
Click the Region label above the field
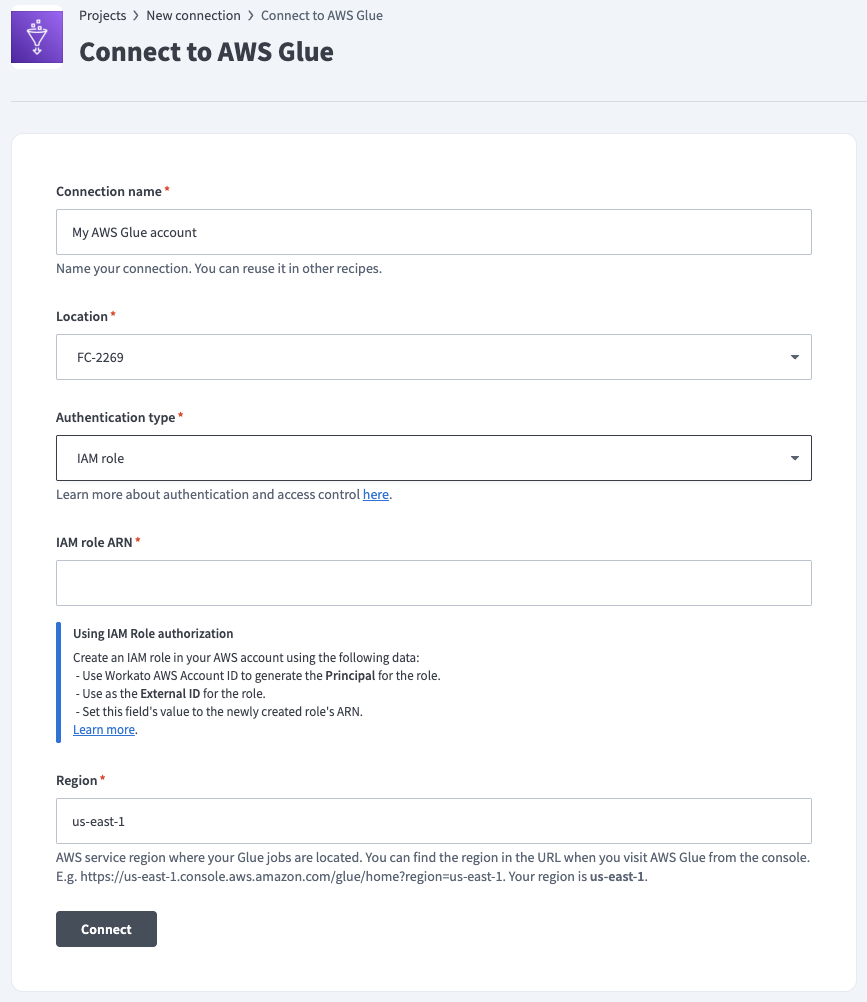pyautogui.click(x=77, y=780)
